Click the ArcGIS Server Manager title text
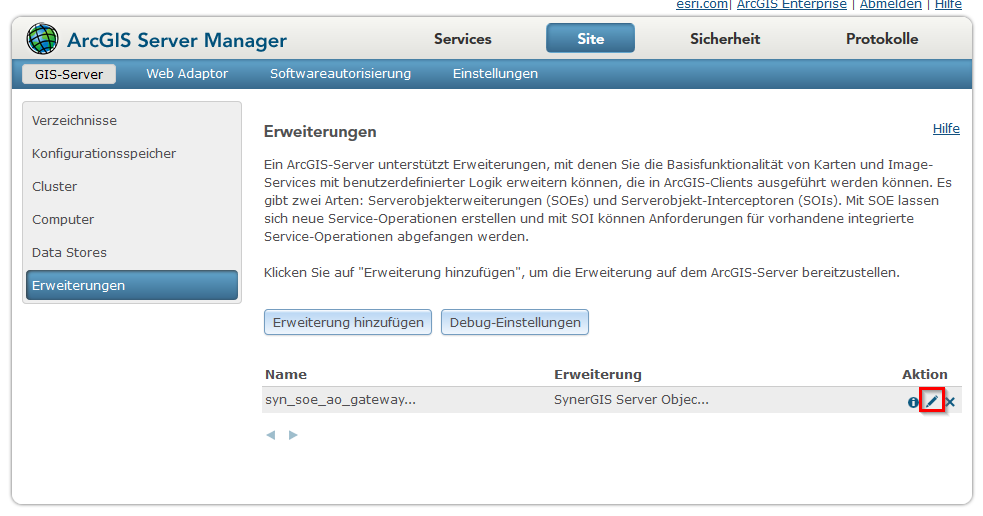Viewport: 983px width, 516px height. pos(177,40)
